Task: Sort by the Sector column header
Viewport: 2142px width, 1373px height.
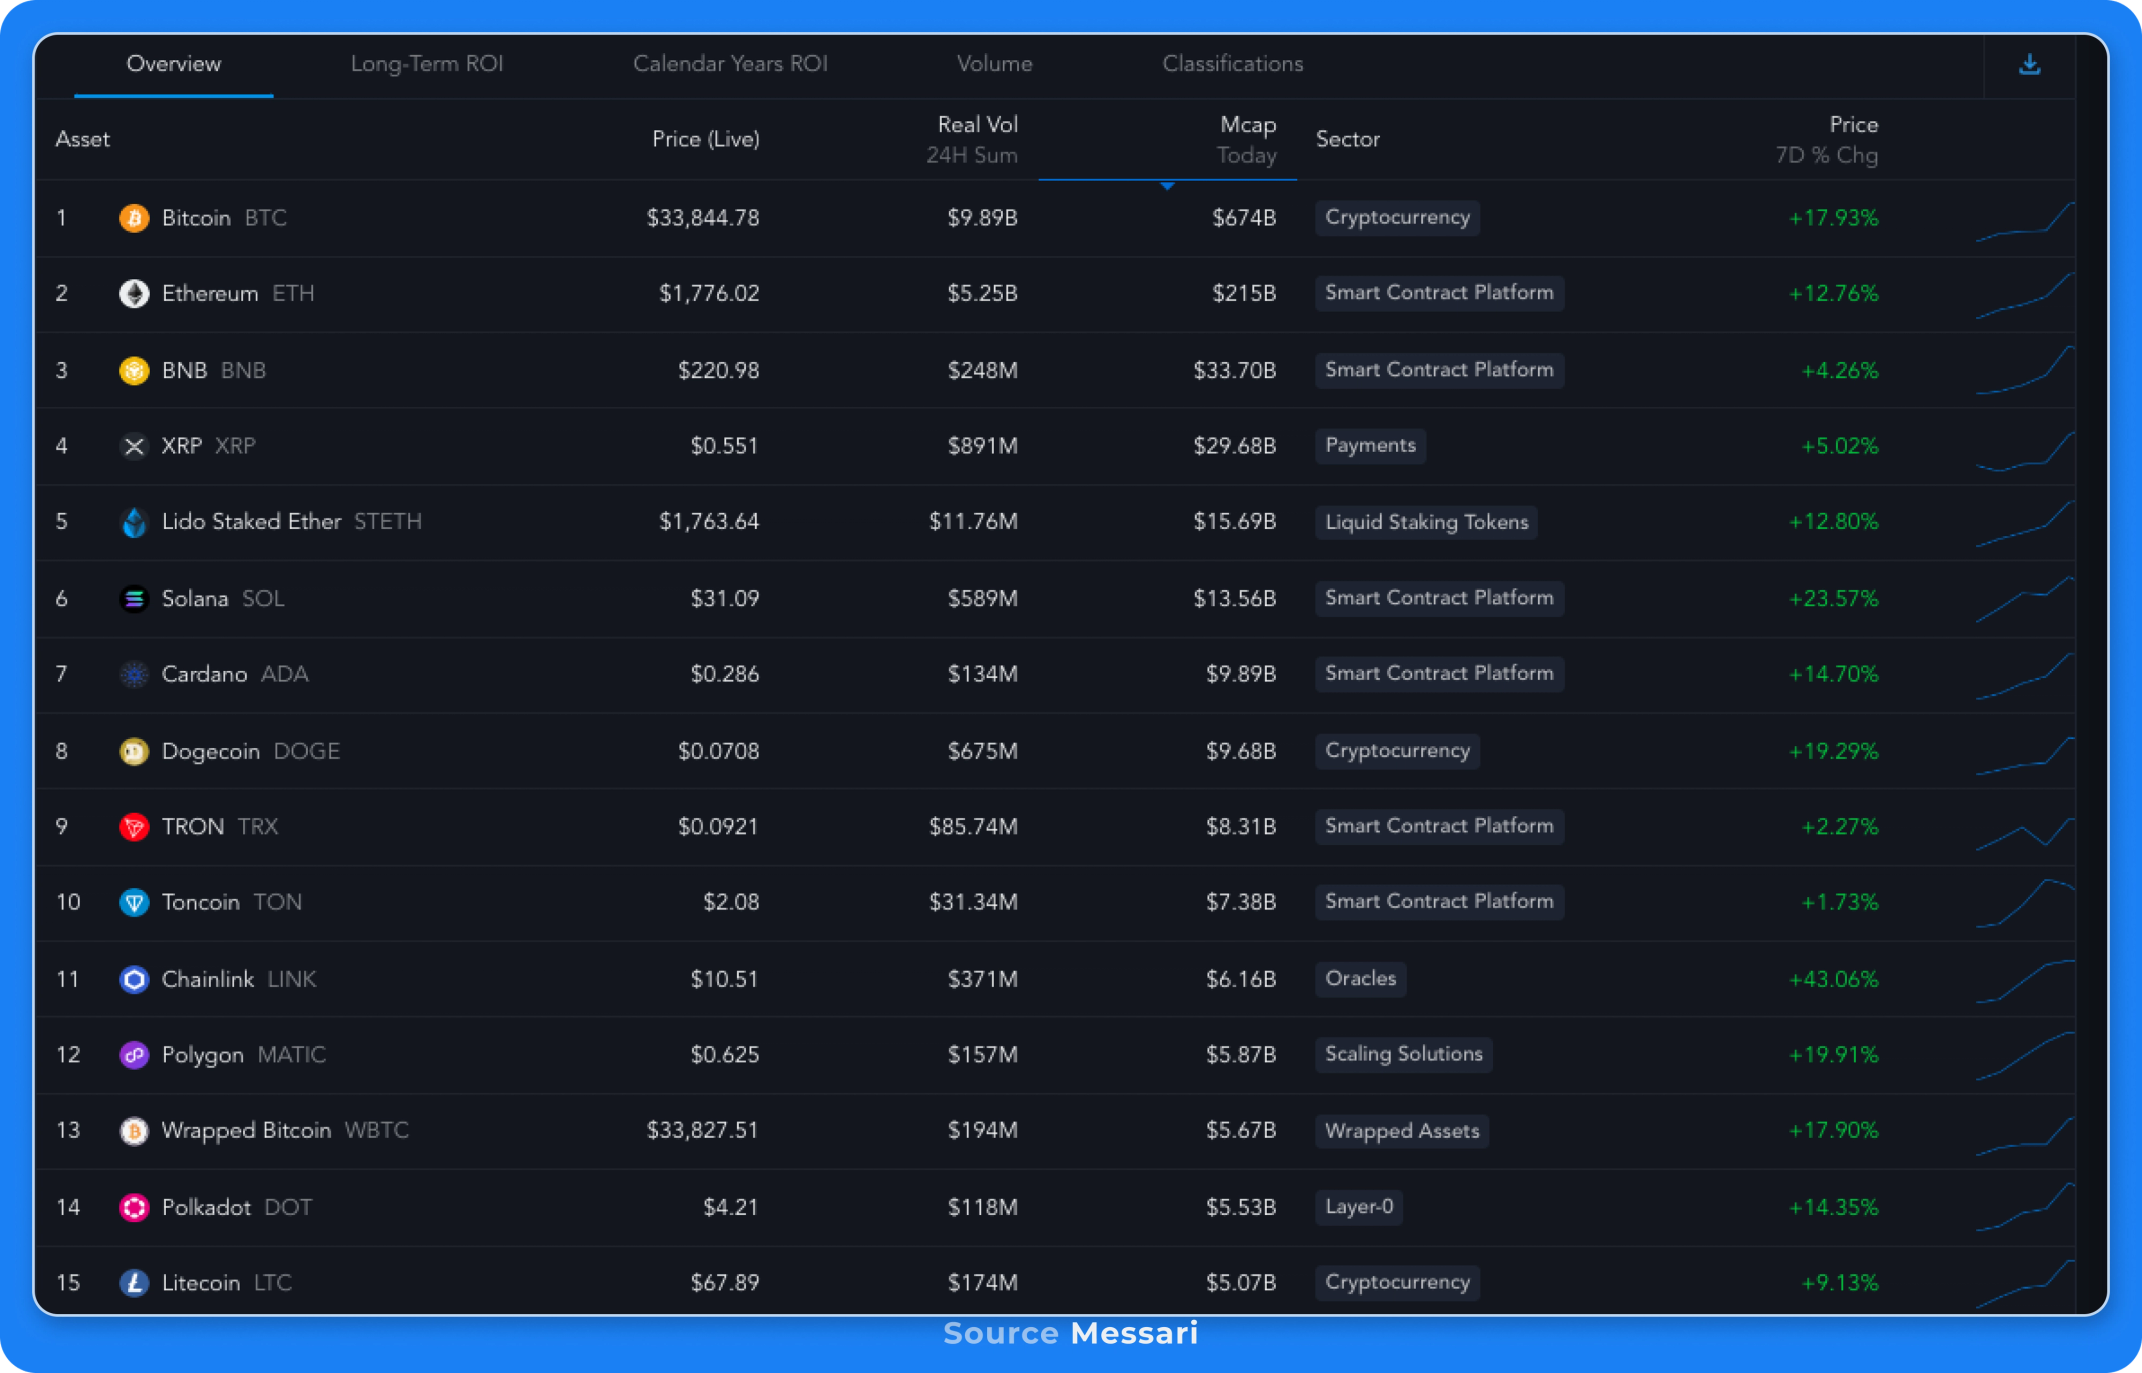Action: [x=1348, y=139]
